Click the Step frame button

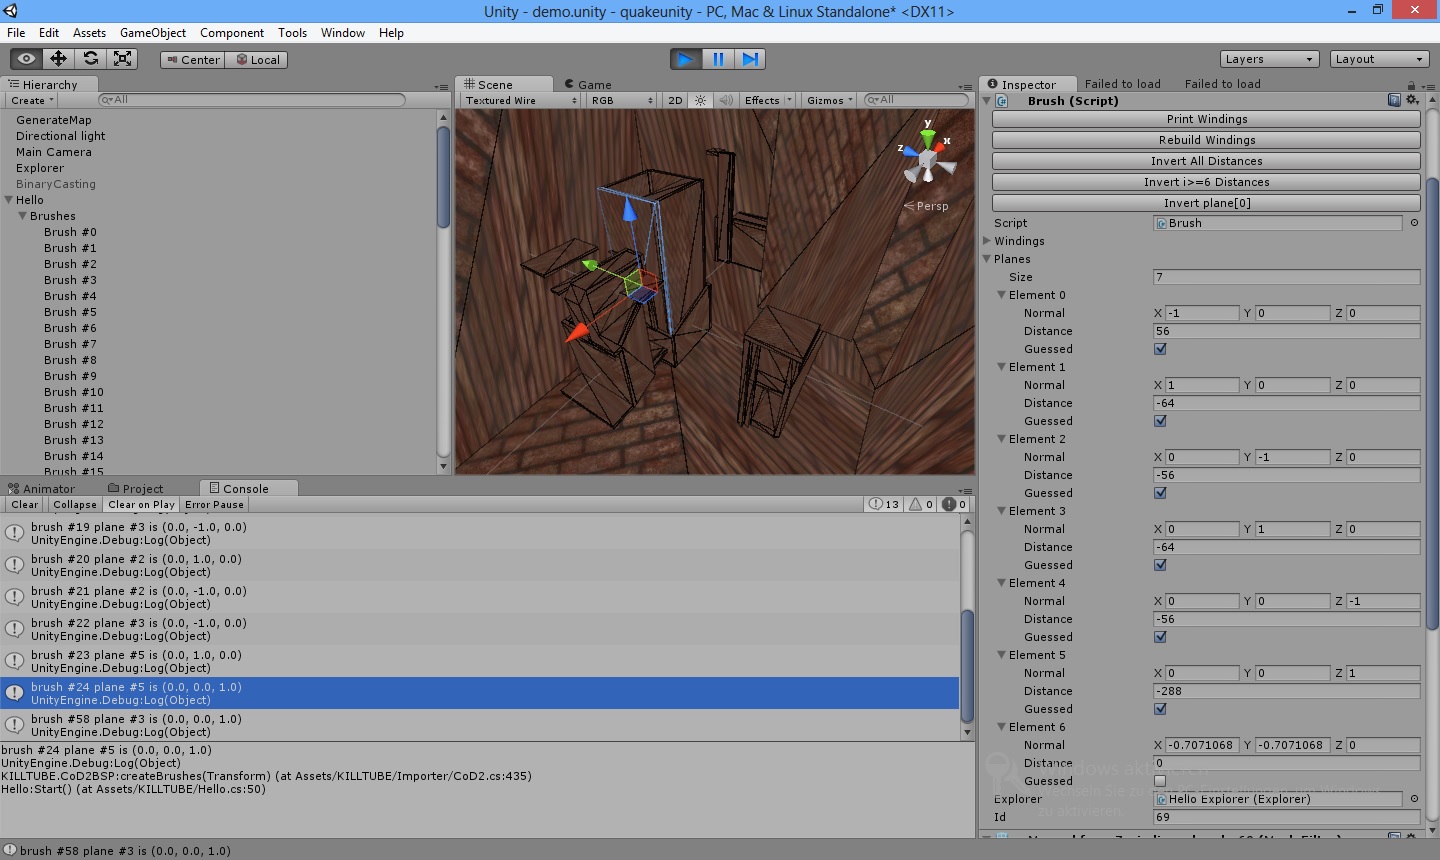click(x=750, y=59)
